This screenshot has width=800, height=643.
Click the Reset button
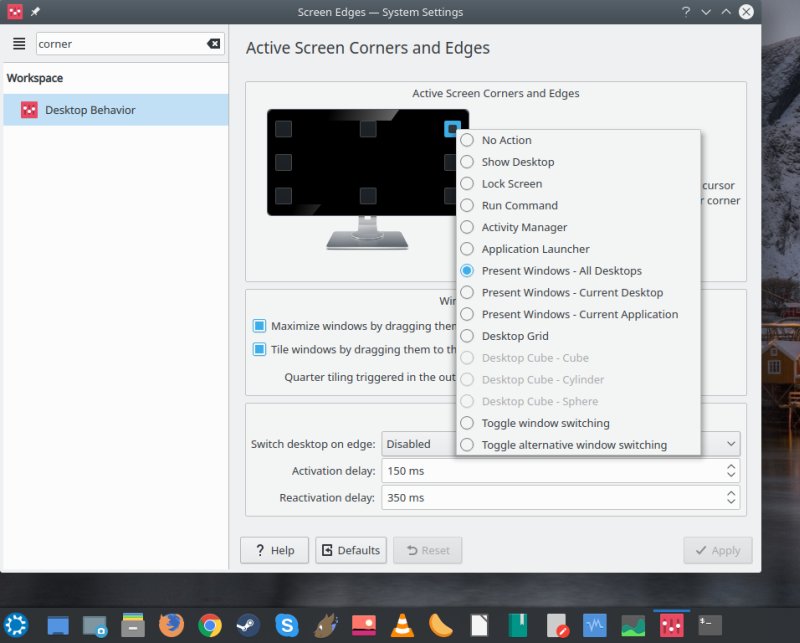428,550
